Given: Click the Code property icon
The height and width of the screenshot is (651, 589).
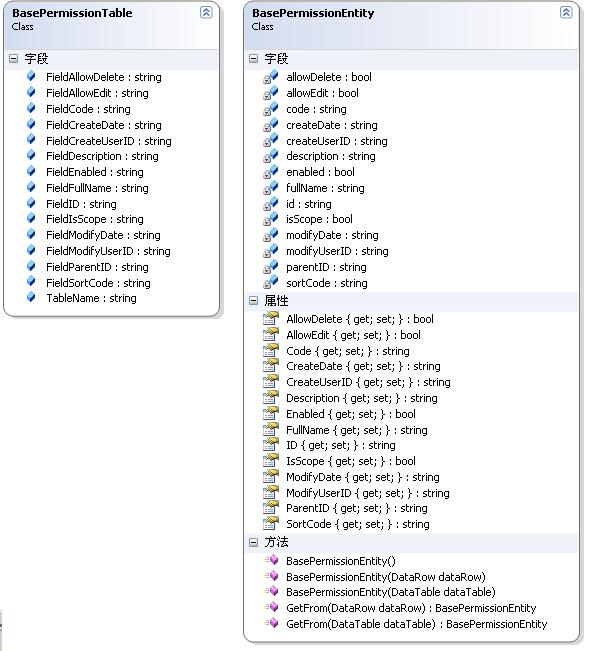Looking at the screenshot, I should [271, 351].
